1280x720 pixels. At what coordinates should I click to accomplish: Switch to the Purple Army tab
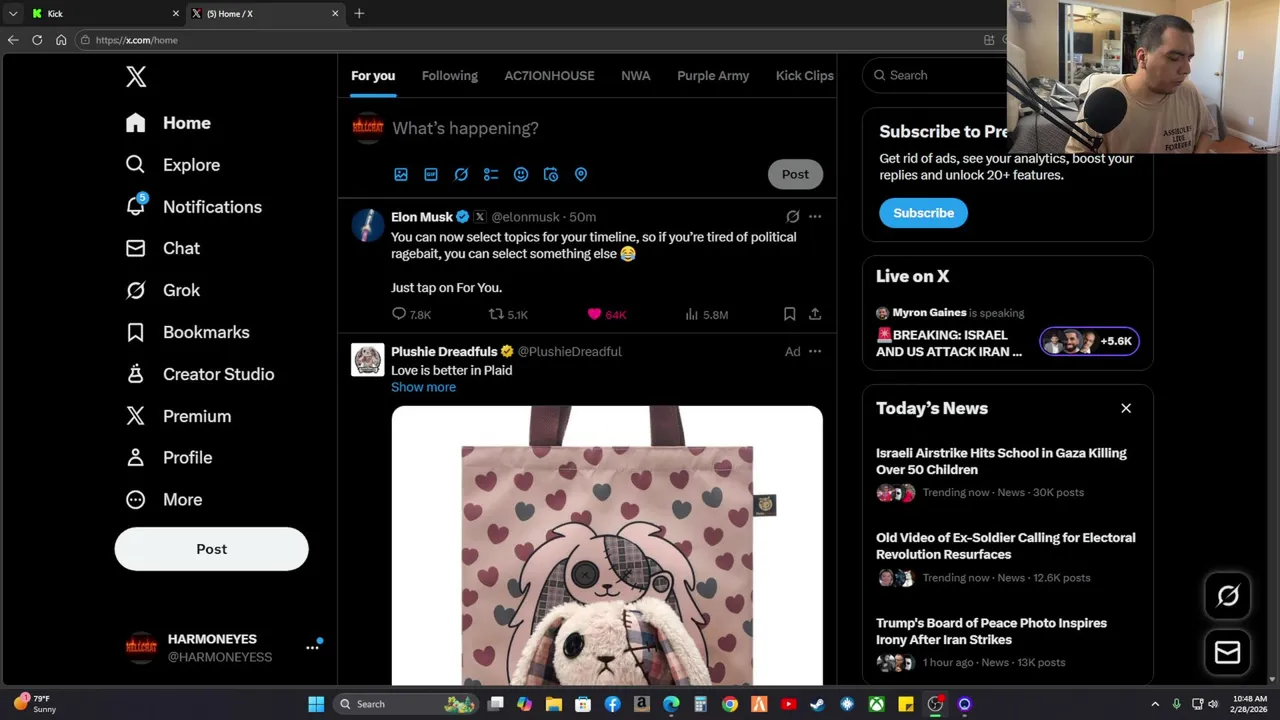(713, 76)
